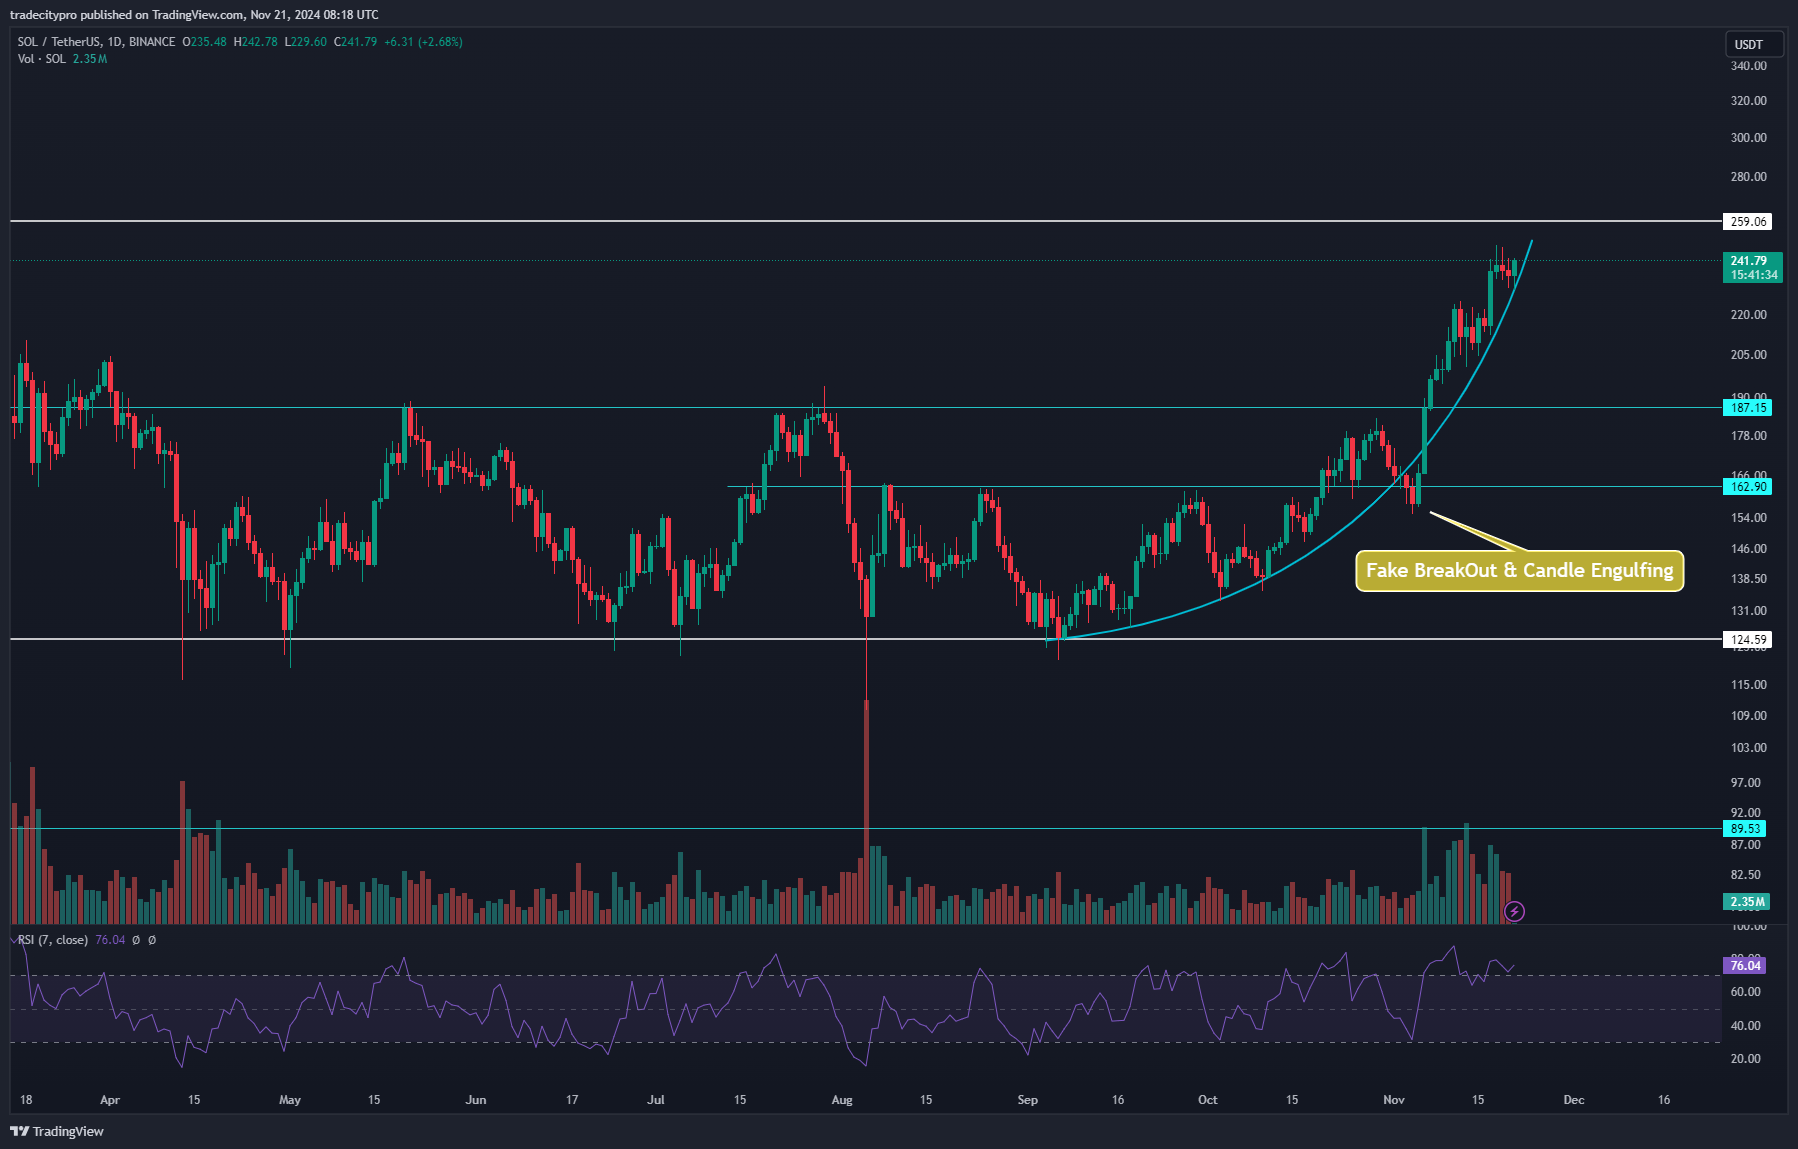Click the +6.31 (+2.68%) change value
The width and height of the screenshot is (1798, 1149).
[423, 42]
